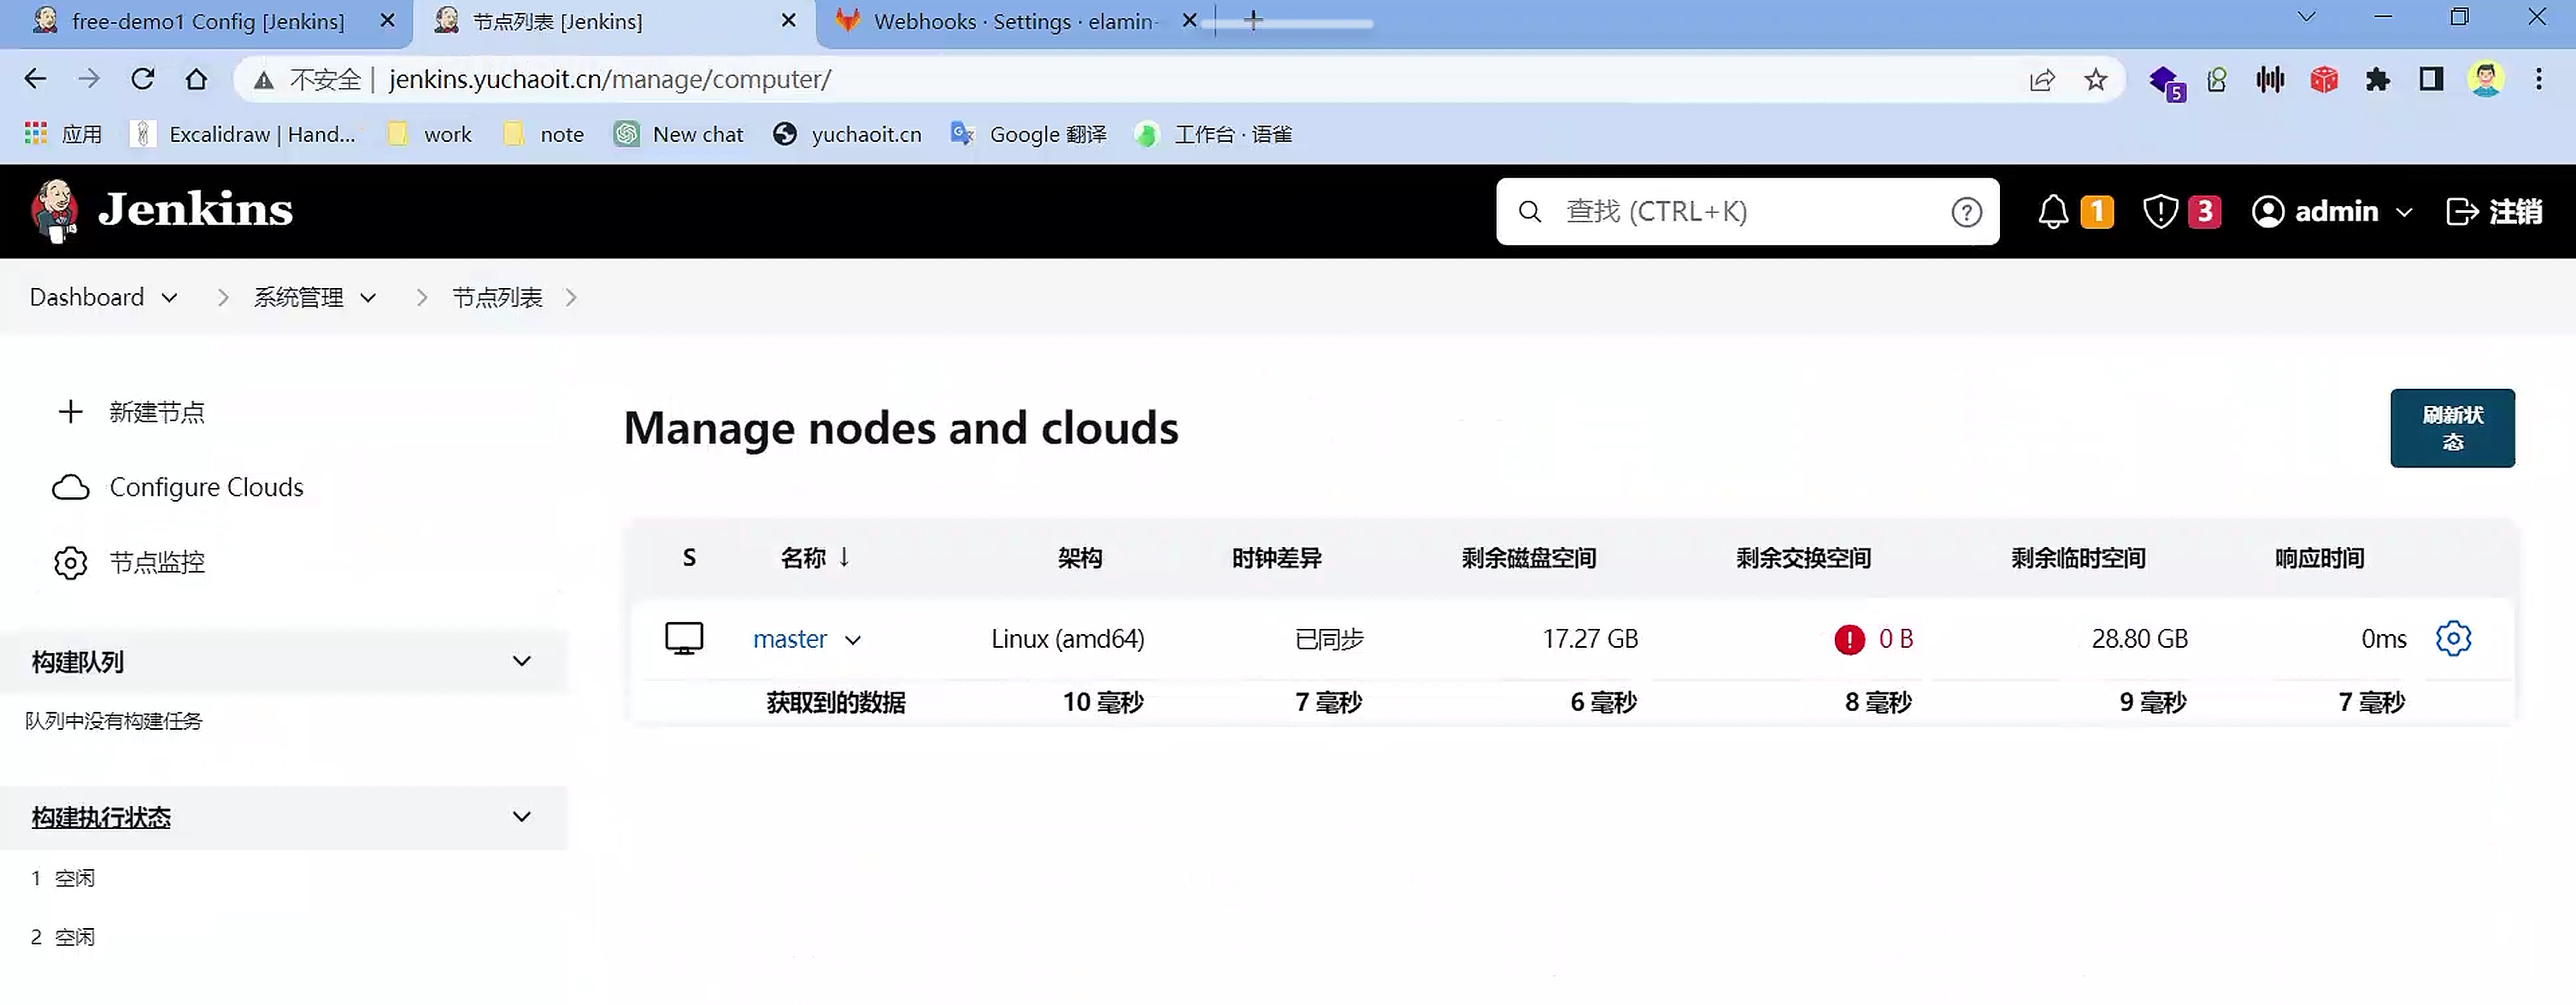Screen dimensions: 2576x1005
Task: Collapse the 构建执行状态 panel chevron
Action: click(521, 817)
